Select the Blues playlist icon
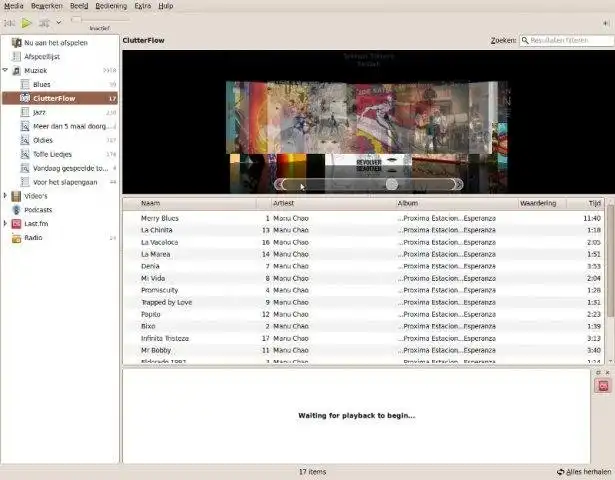 tap(25, 84)
